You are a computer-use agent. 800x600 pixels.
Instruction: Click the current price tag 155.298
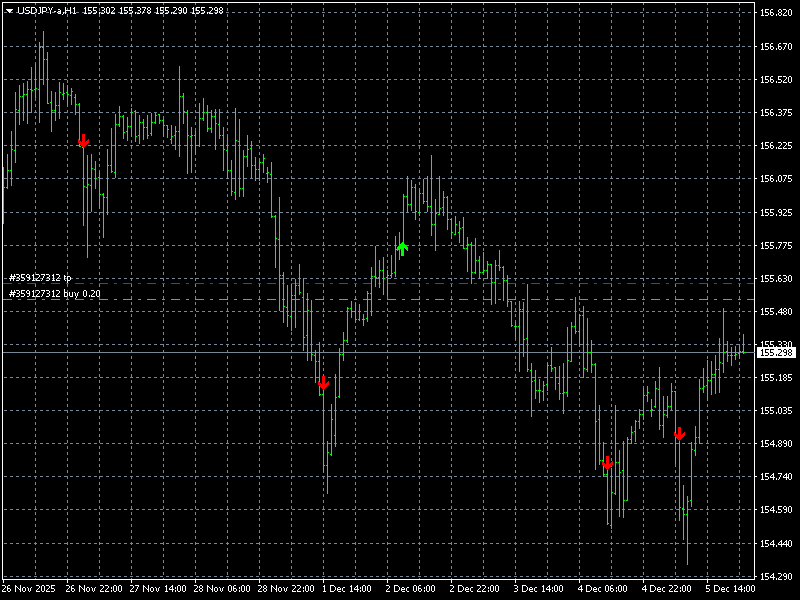[776, 352]
